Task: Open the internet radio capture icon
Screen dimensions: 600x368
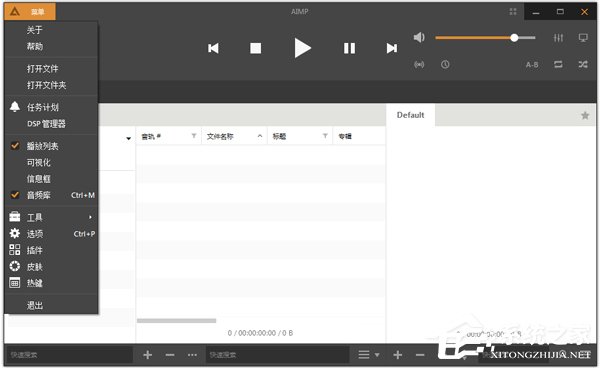Action: 419,65
